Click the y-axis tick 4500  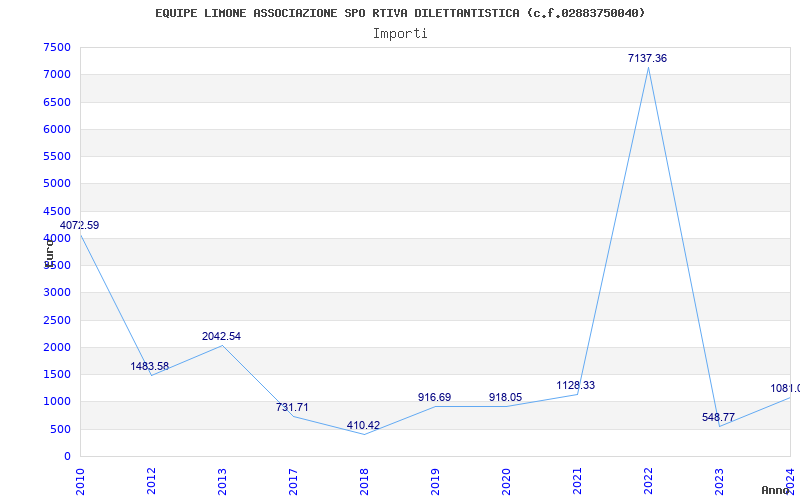pyautogui.click(x=57, y=211)
